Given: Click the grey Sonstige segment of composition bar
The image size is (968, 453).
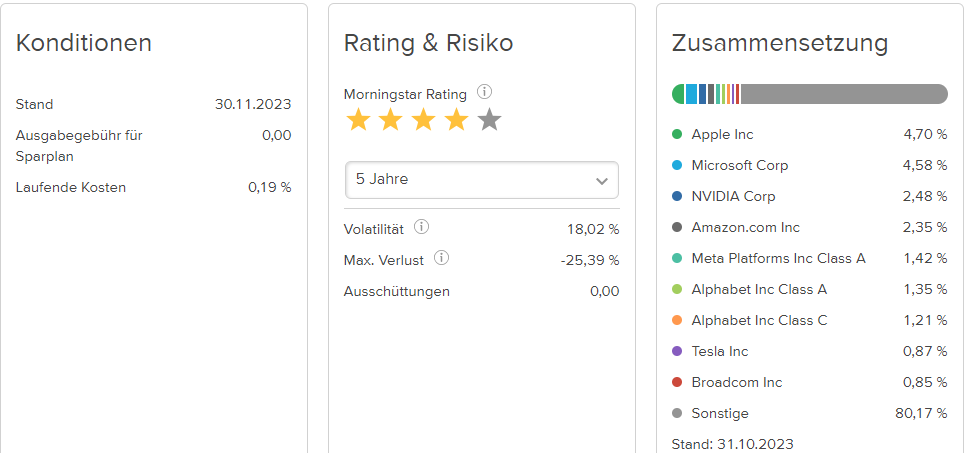Looking at the screenshot, I should 842,94.
